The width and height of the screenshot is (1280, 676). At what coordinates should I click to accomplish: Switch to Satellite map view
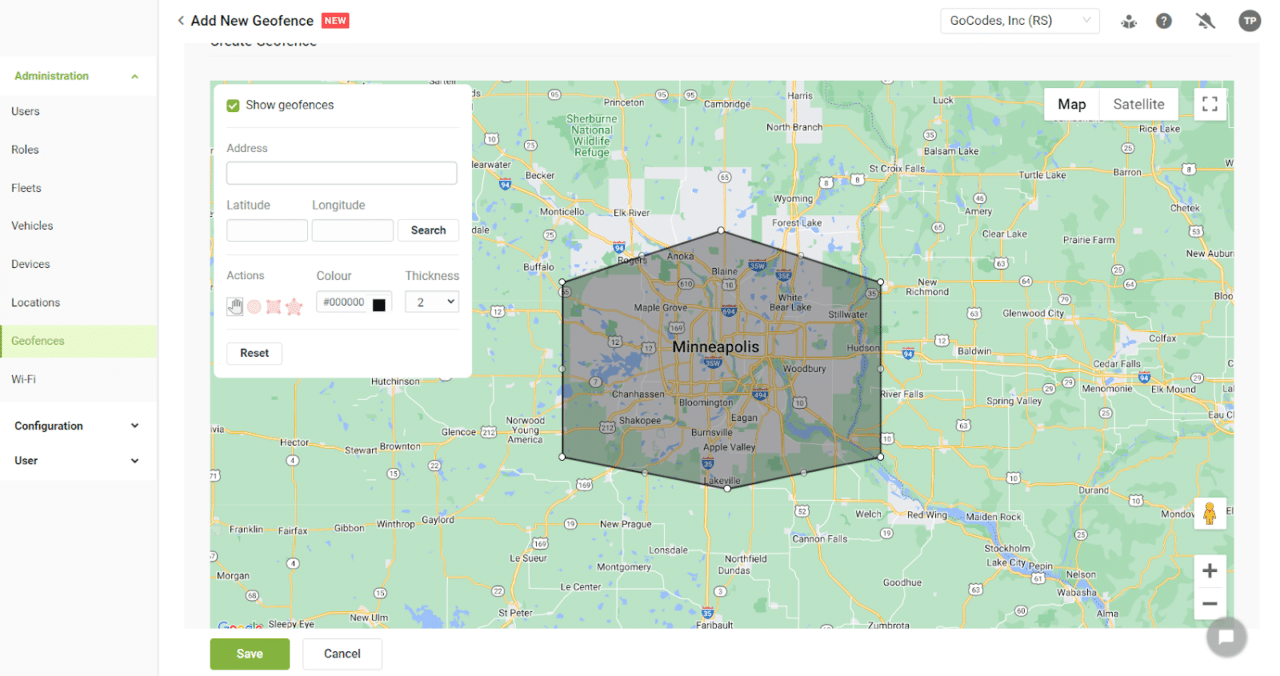pos(1138,103)
